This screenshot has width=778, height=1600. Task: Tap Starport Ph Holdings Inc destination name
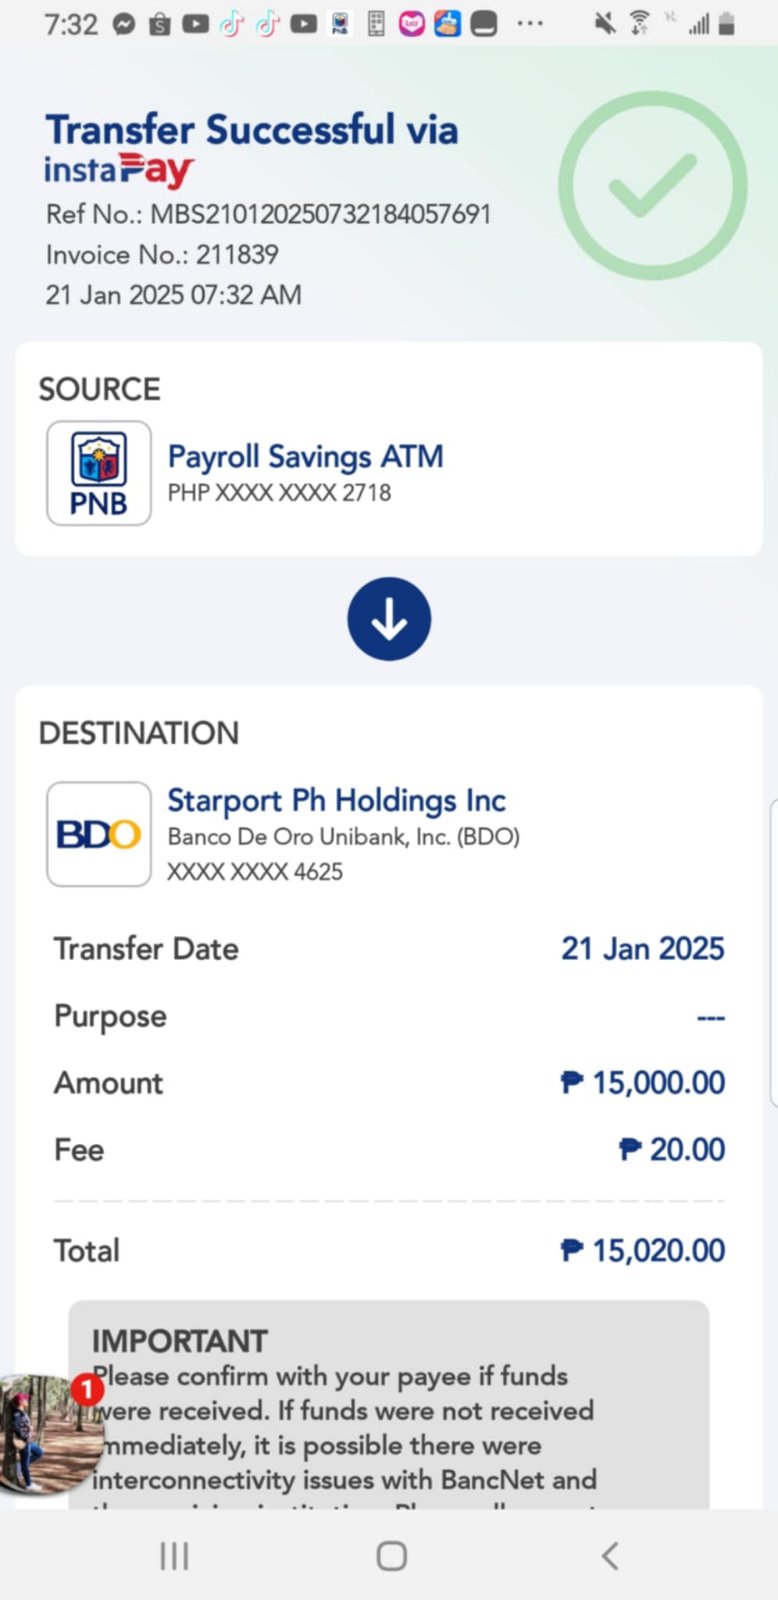(x=336, y=800)
